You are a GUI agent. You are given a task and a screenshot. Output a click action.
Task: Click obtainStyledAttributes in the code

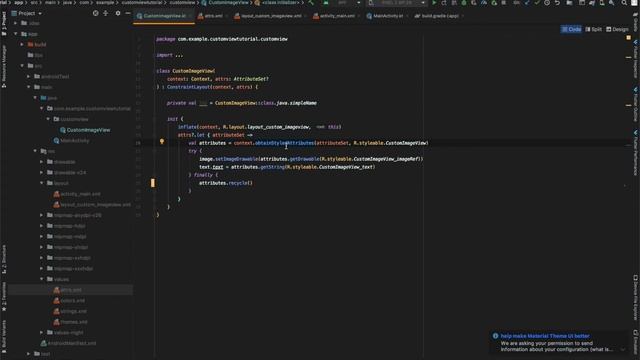pyautogui.click(x=284, y=143)
